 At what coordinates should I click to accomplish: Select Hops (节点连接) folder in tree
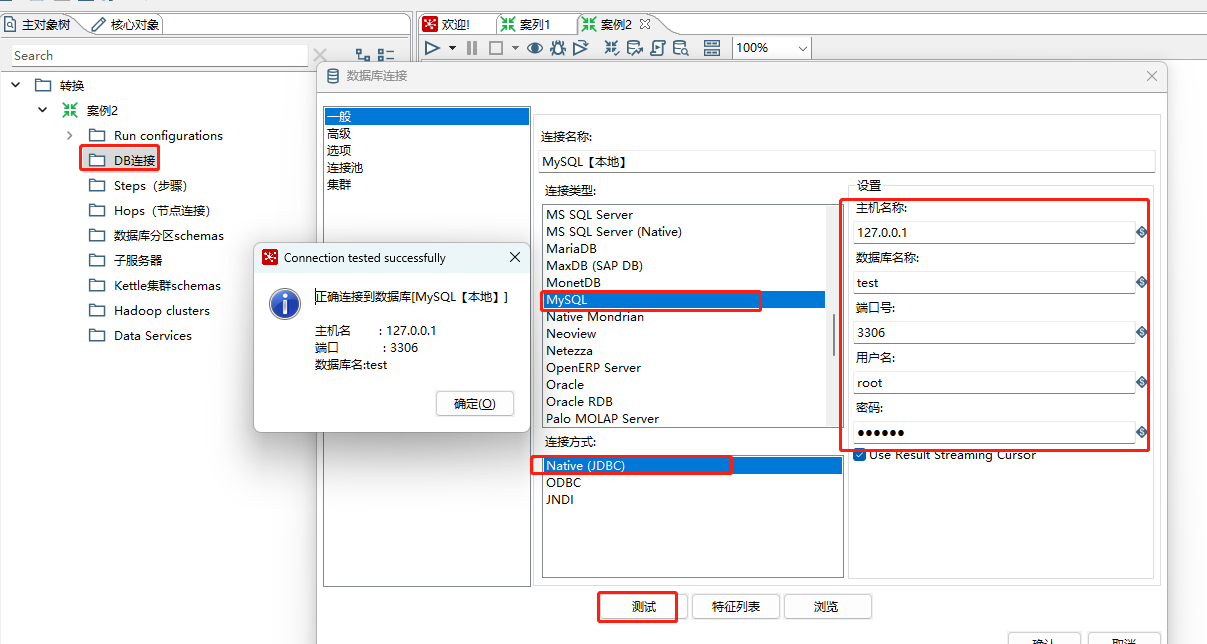point(148,210)
